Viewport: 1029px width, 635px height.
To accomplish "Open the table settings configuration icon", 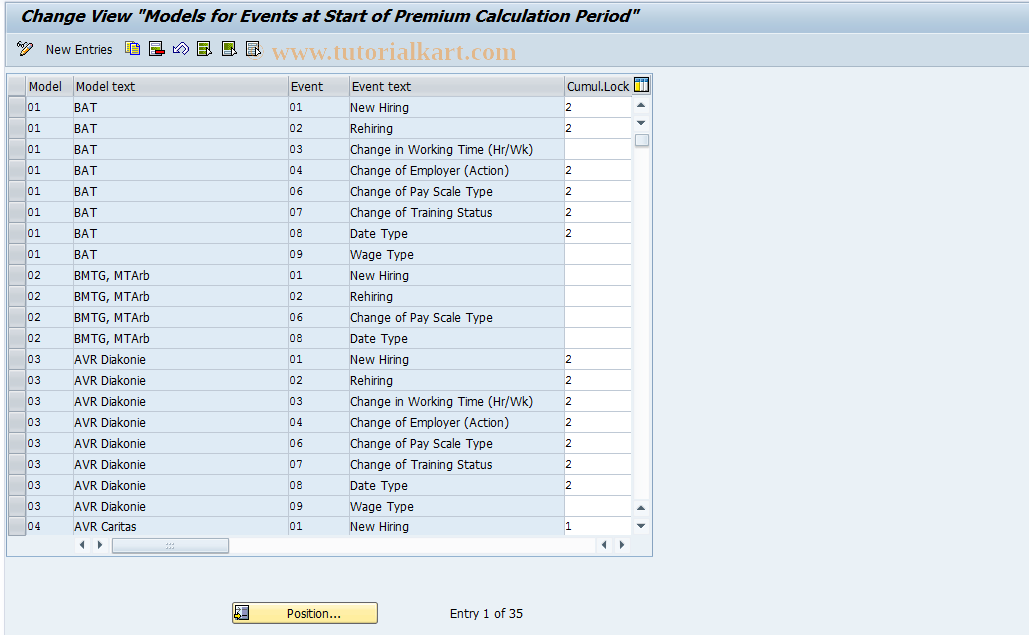I will click(x=641, y=85).
